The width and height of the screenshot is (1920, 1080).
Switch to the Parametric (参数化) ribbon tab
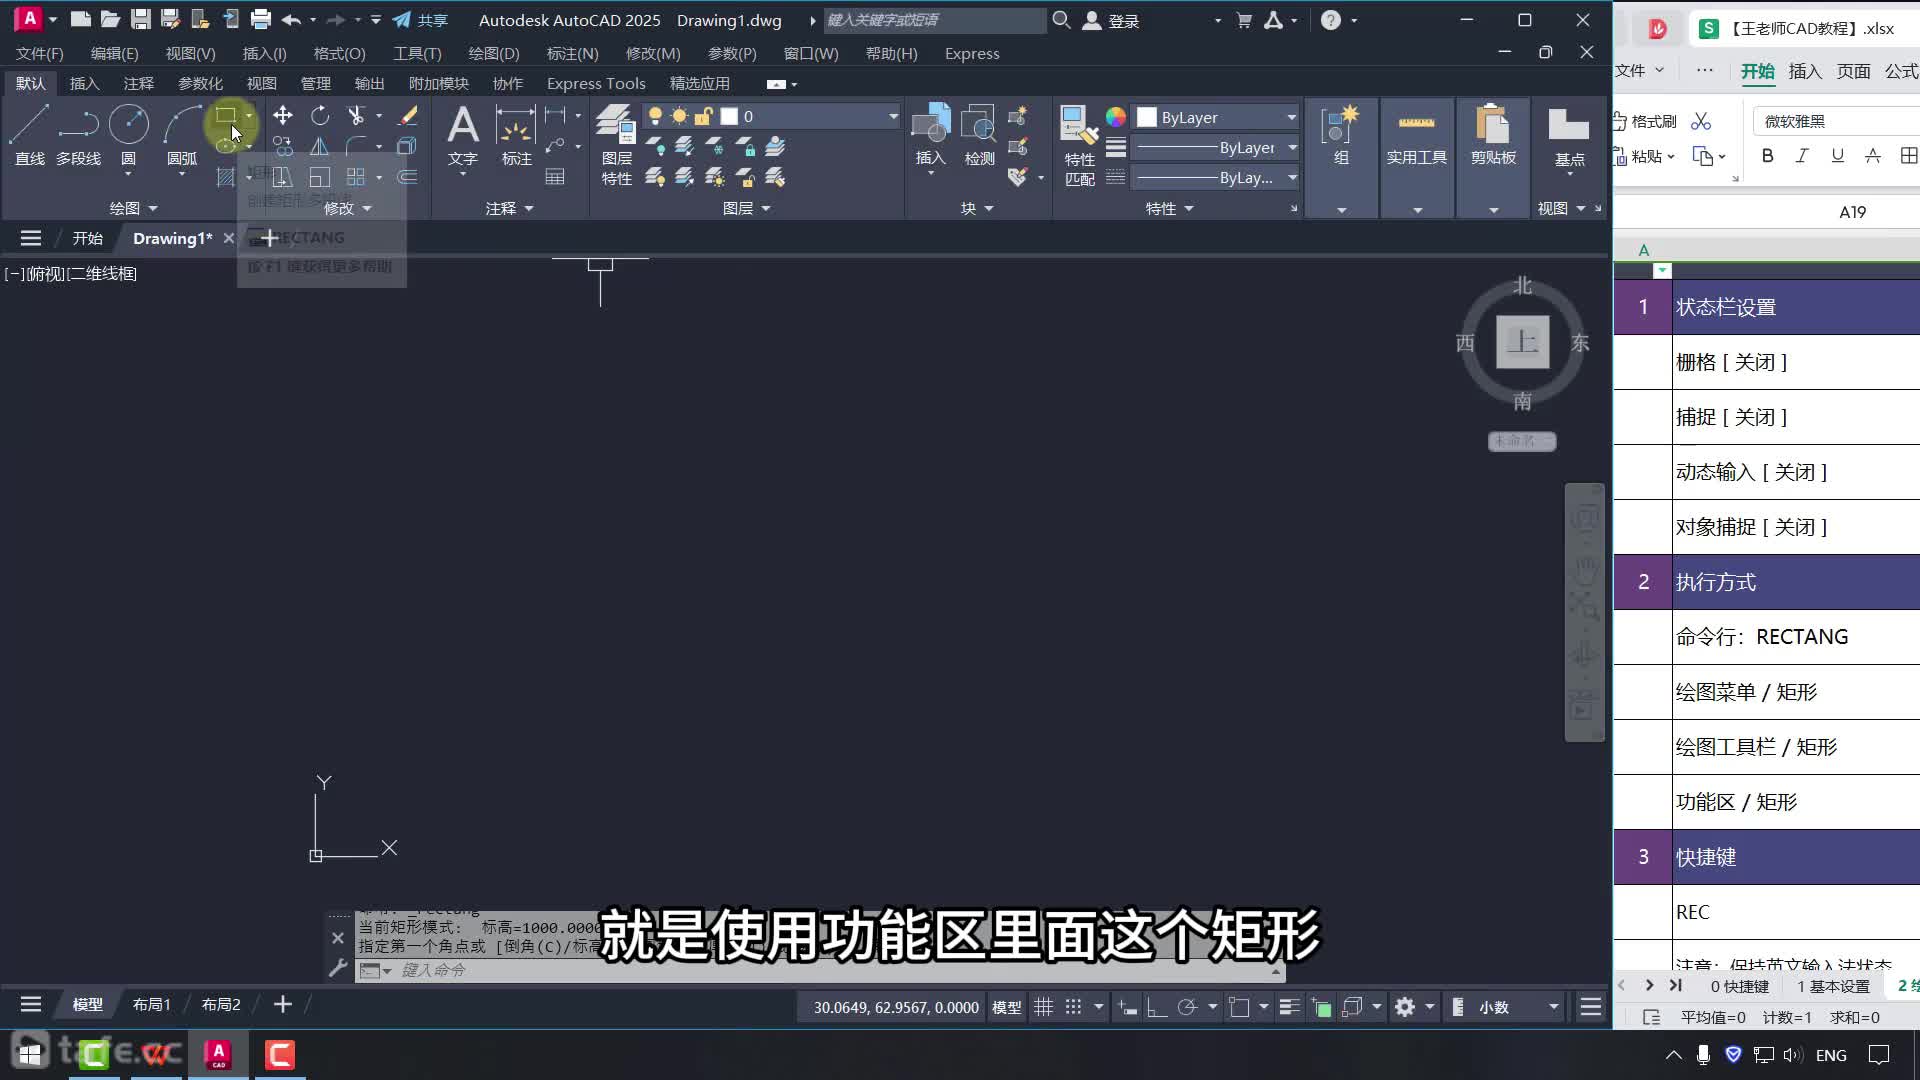click(x=200, y=83)
